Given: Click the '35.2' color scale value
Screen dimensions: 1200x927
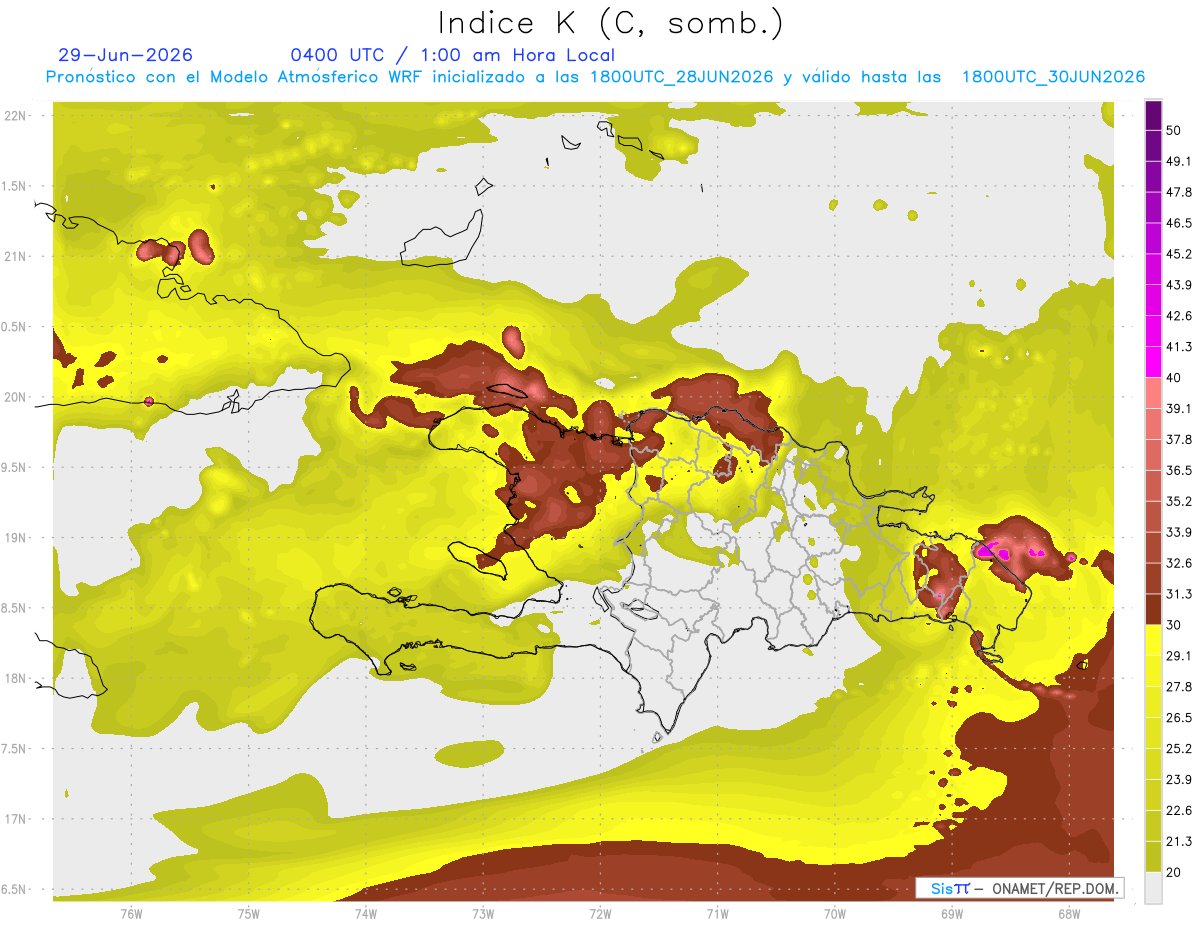Looking at the screenshot, I should (x=1179, y=501).
